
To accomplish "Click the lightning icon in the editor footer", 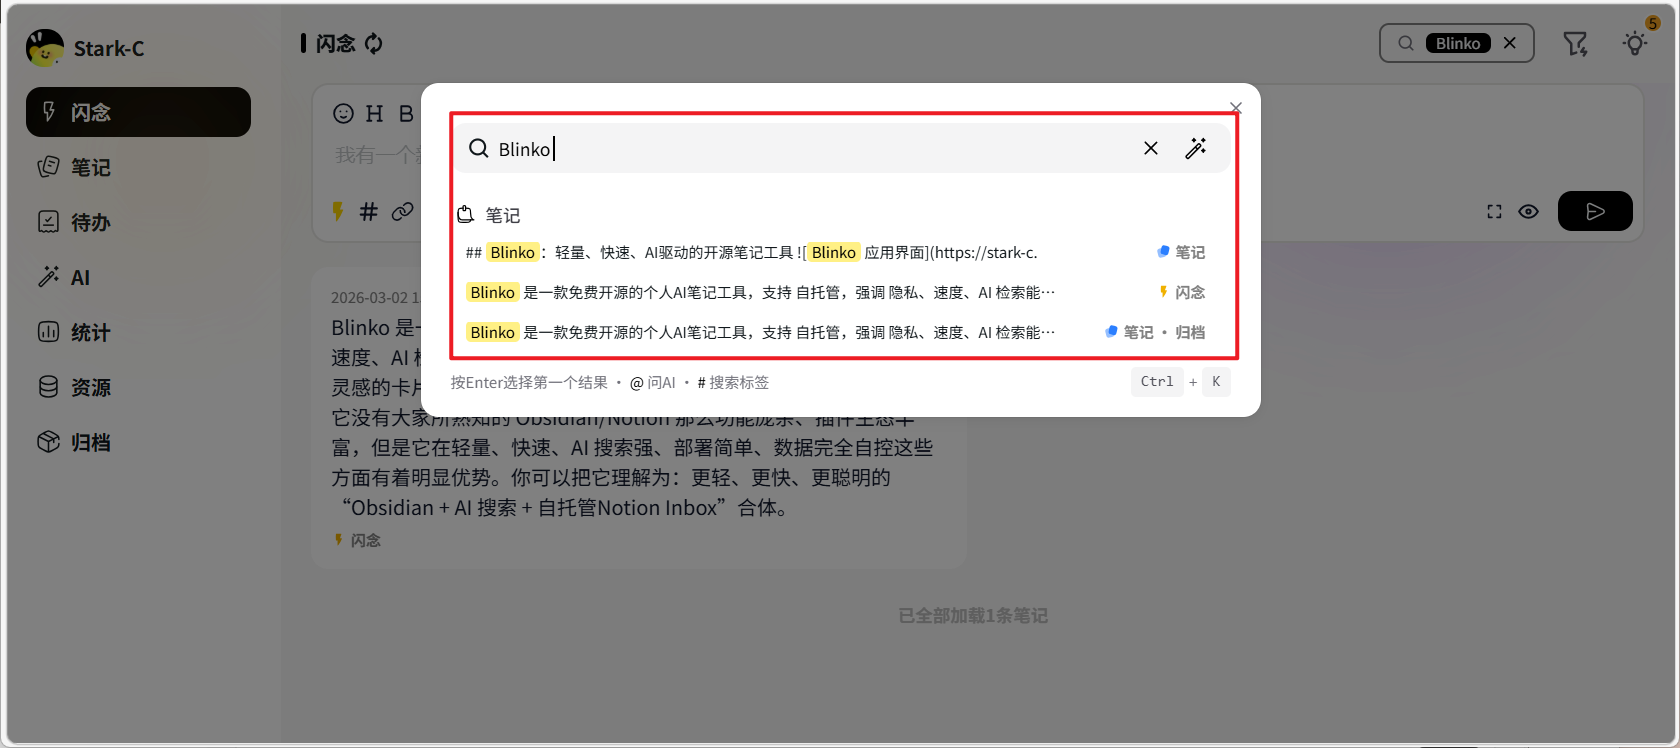I will (338, 211).
